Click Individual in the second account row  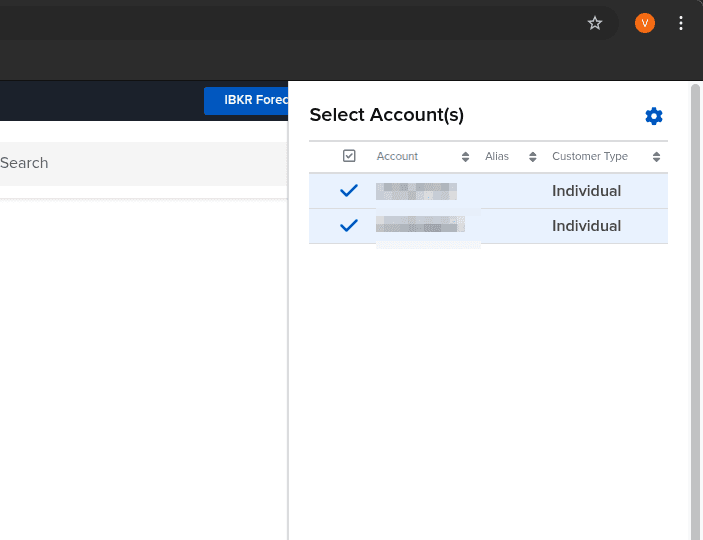point(586,226)
